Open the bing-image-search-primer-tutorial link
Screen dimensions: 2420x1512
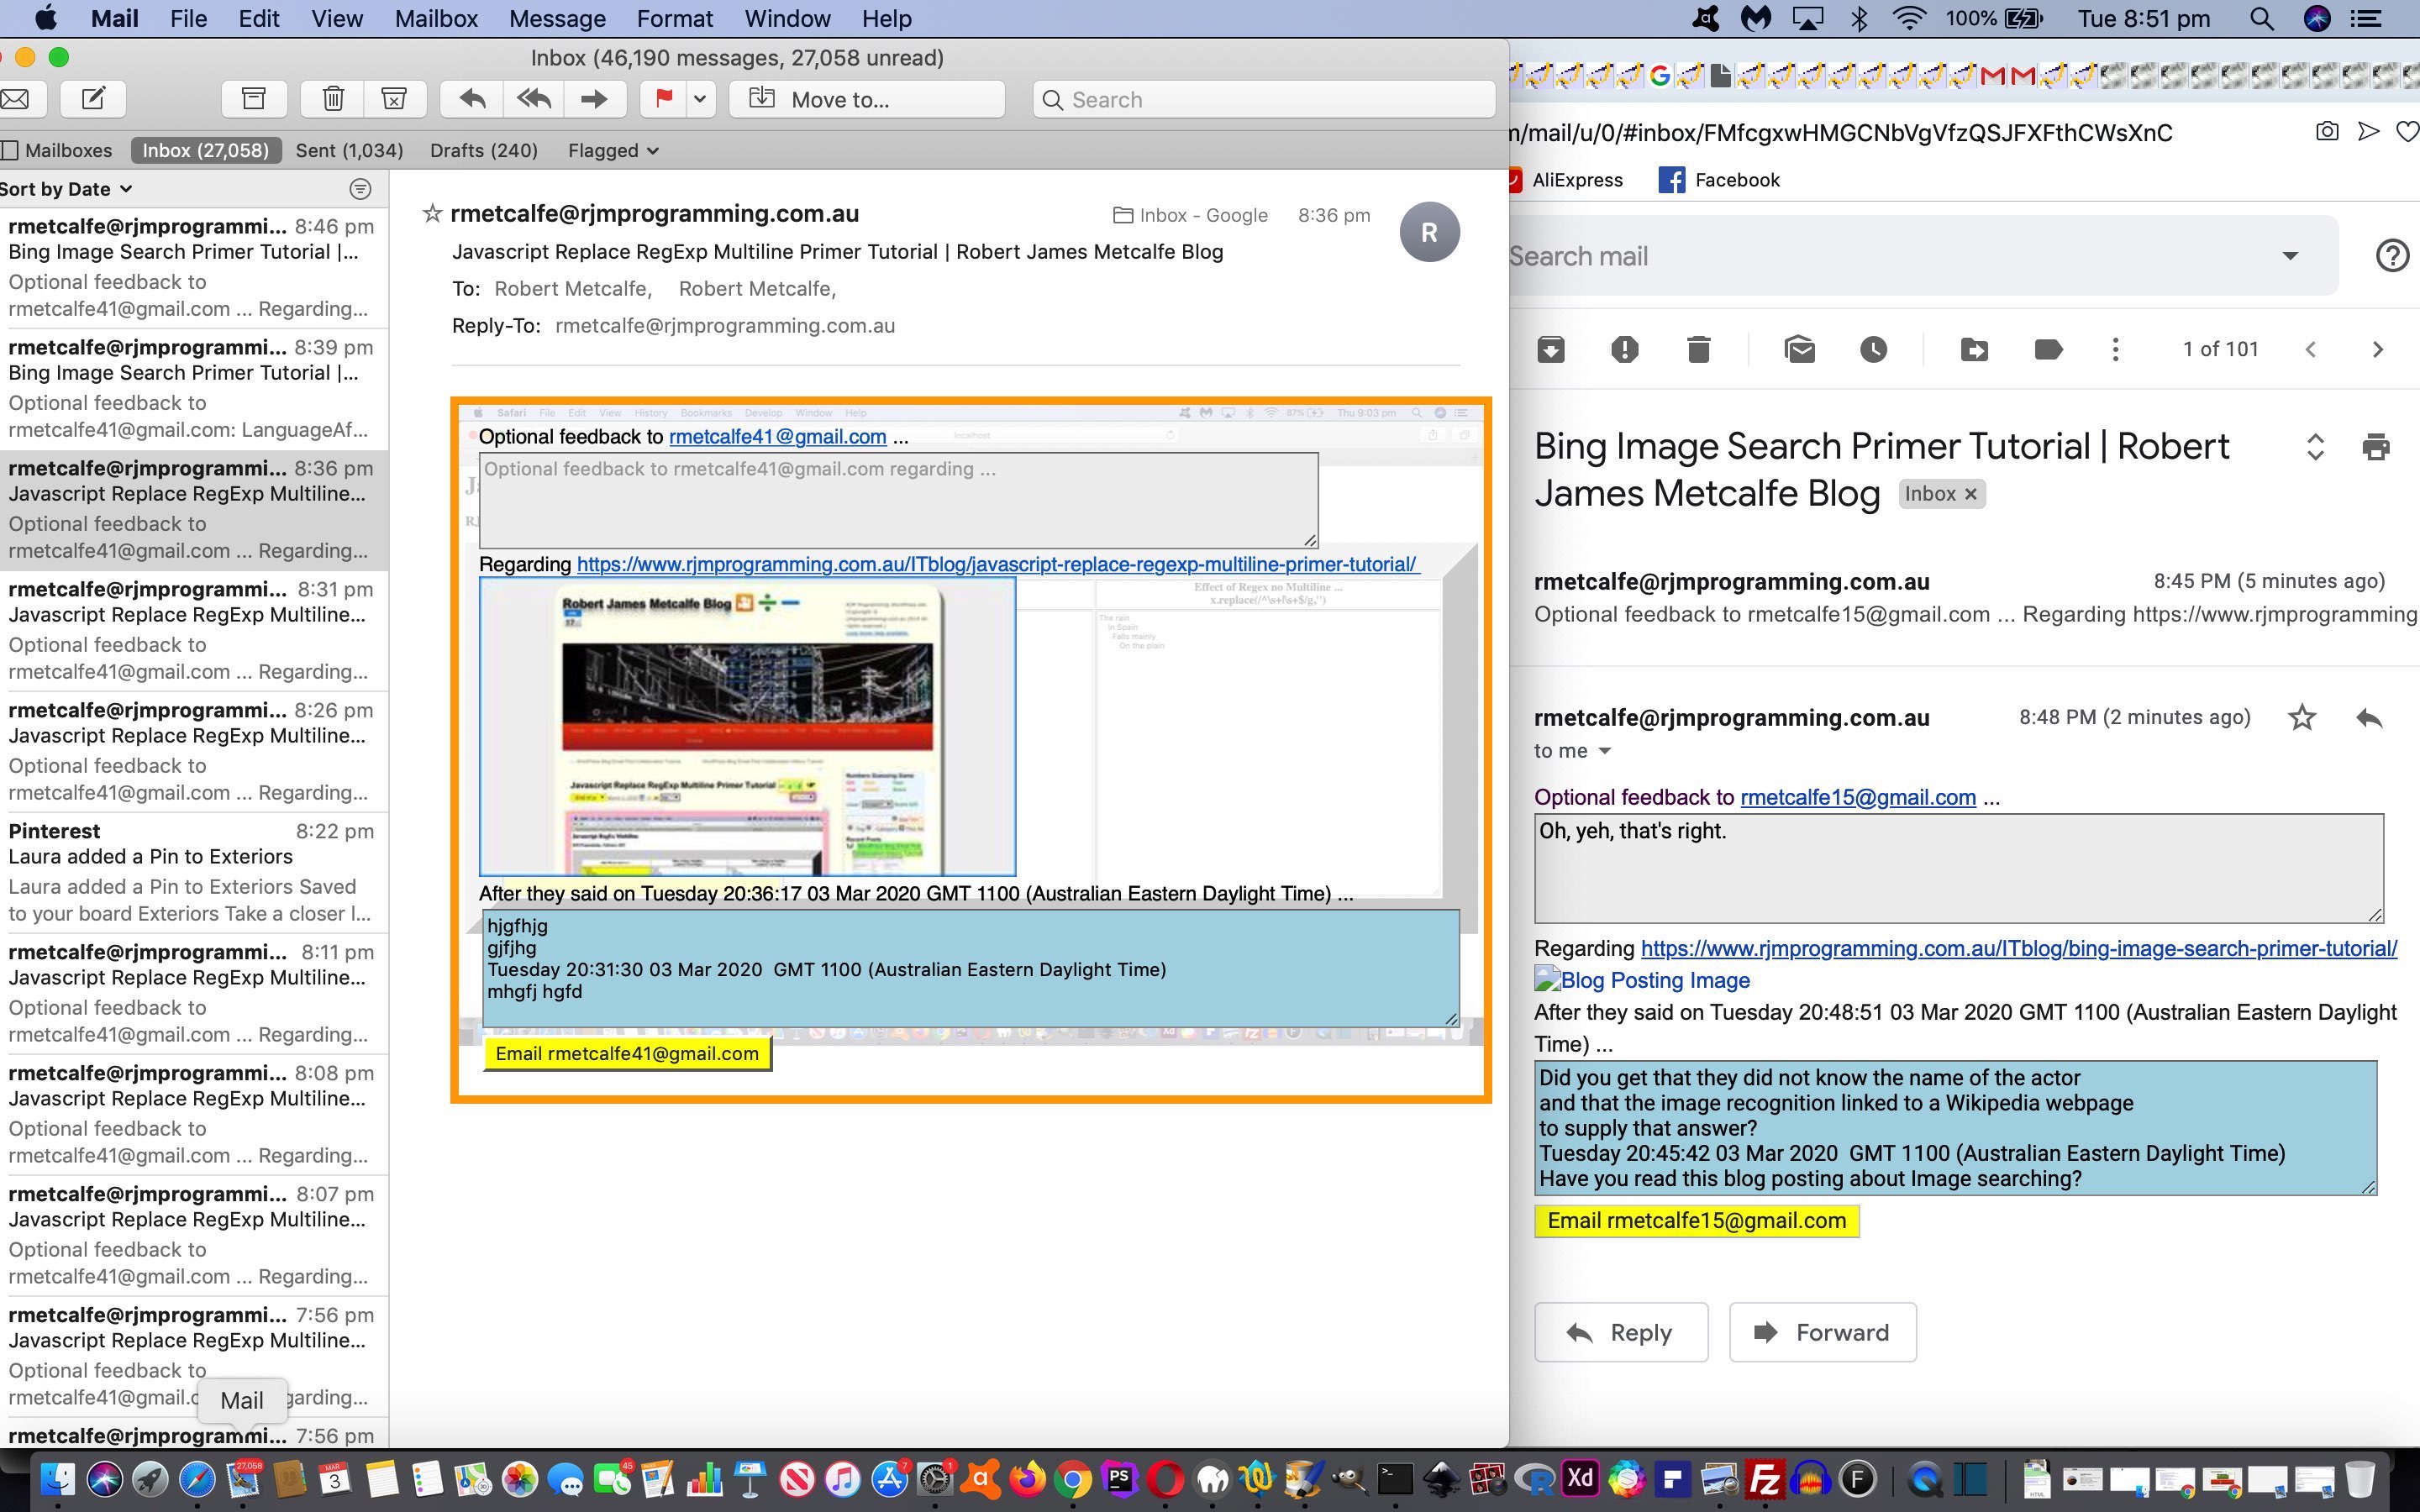click(x=2018, y=948)
